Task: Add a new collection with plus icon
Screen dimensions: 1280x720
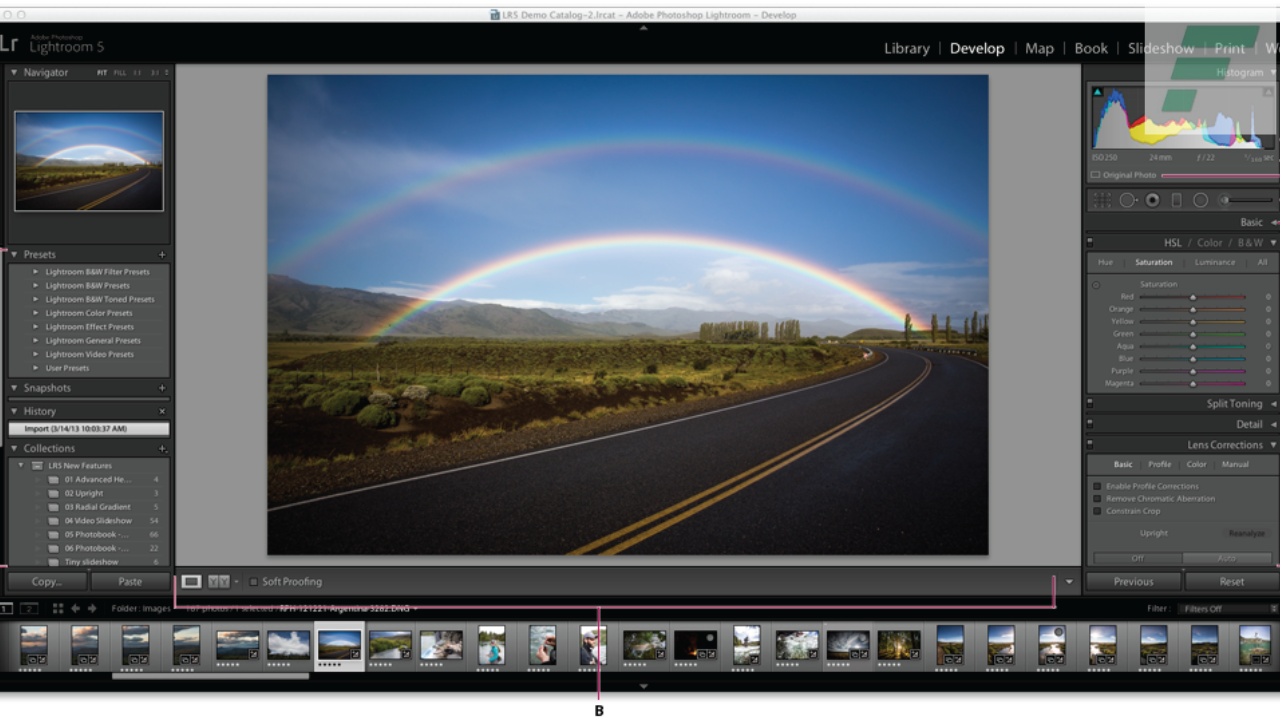Action: [162, 449]
